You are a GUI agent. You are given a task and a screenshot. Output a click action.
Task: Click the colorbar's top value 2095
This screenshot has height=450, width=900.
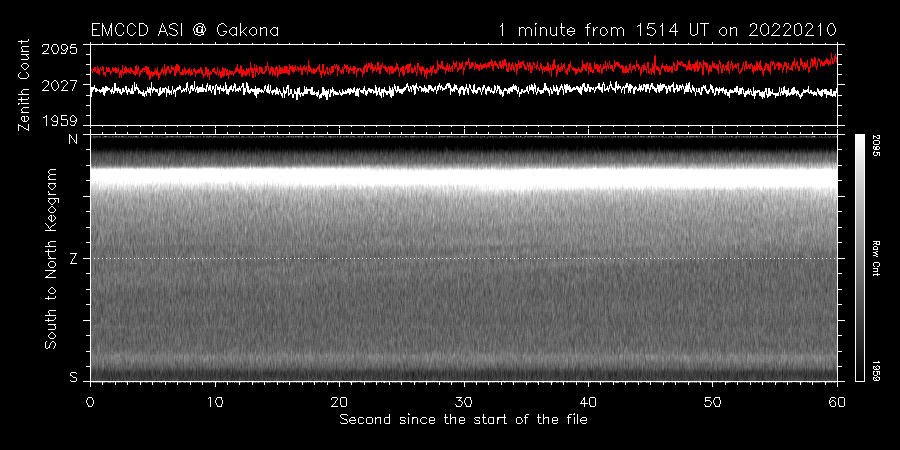[876, 145]
